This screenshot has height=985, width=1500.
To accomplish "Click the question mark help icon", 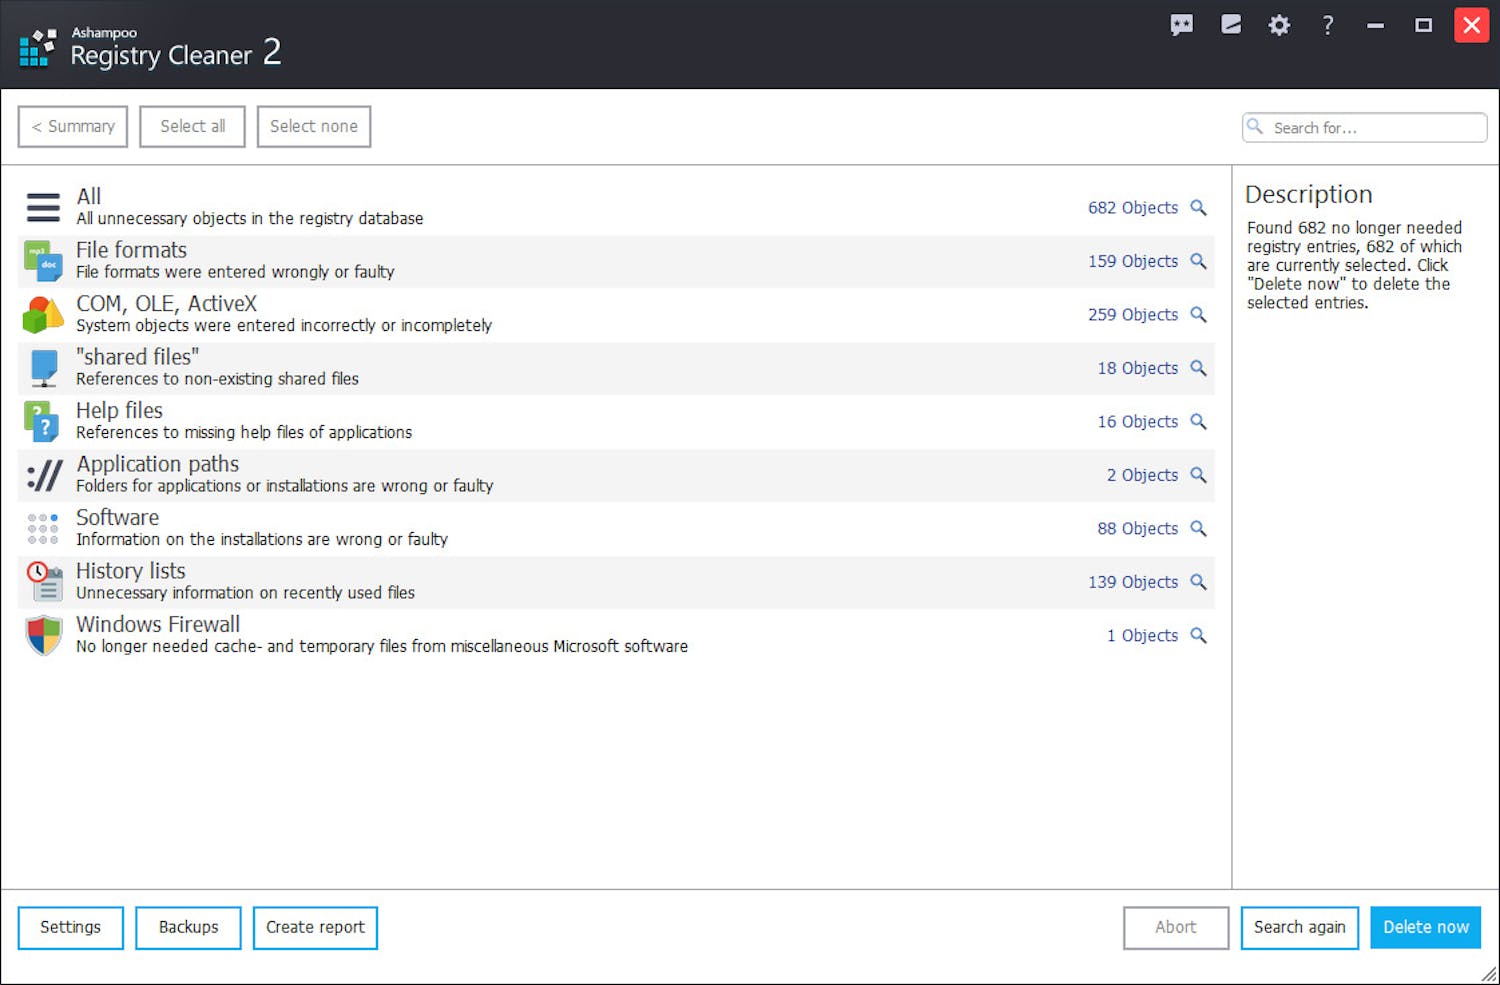I will point(1328,26).
